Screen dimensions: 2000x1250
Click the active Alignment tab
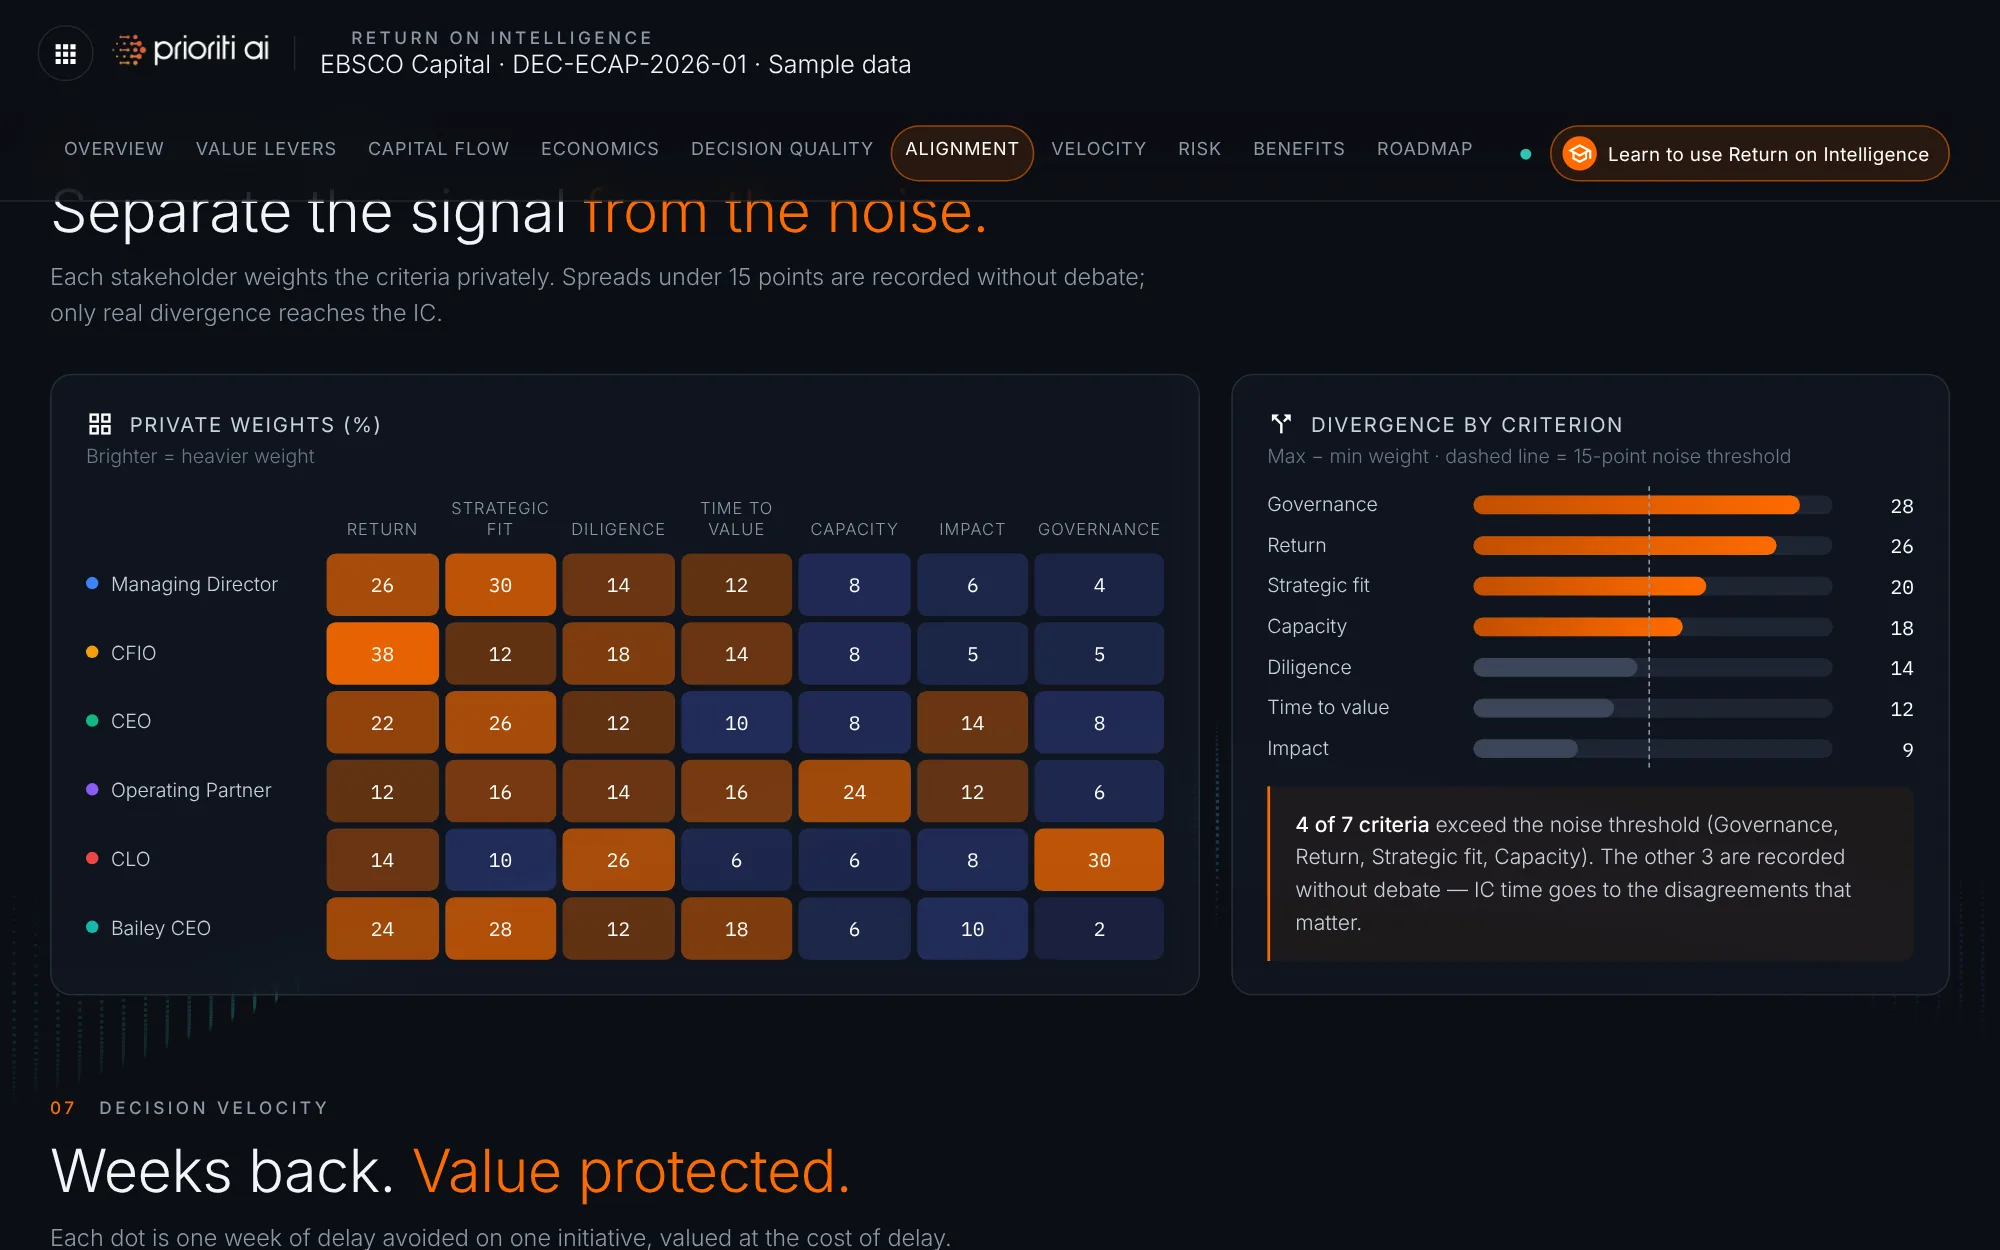[962, 151]
